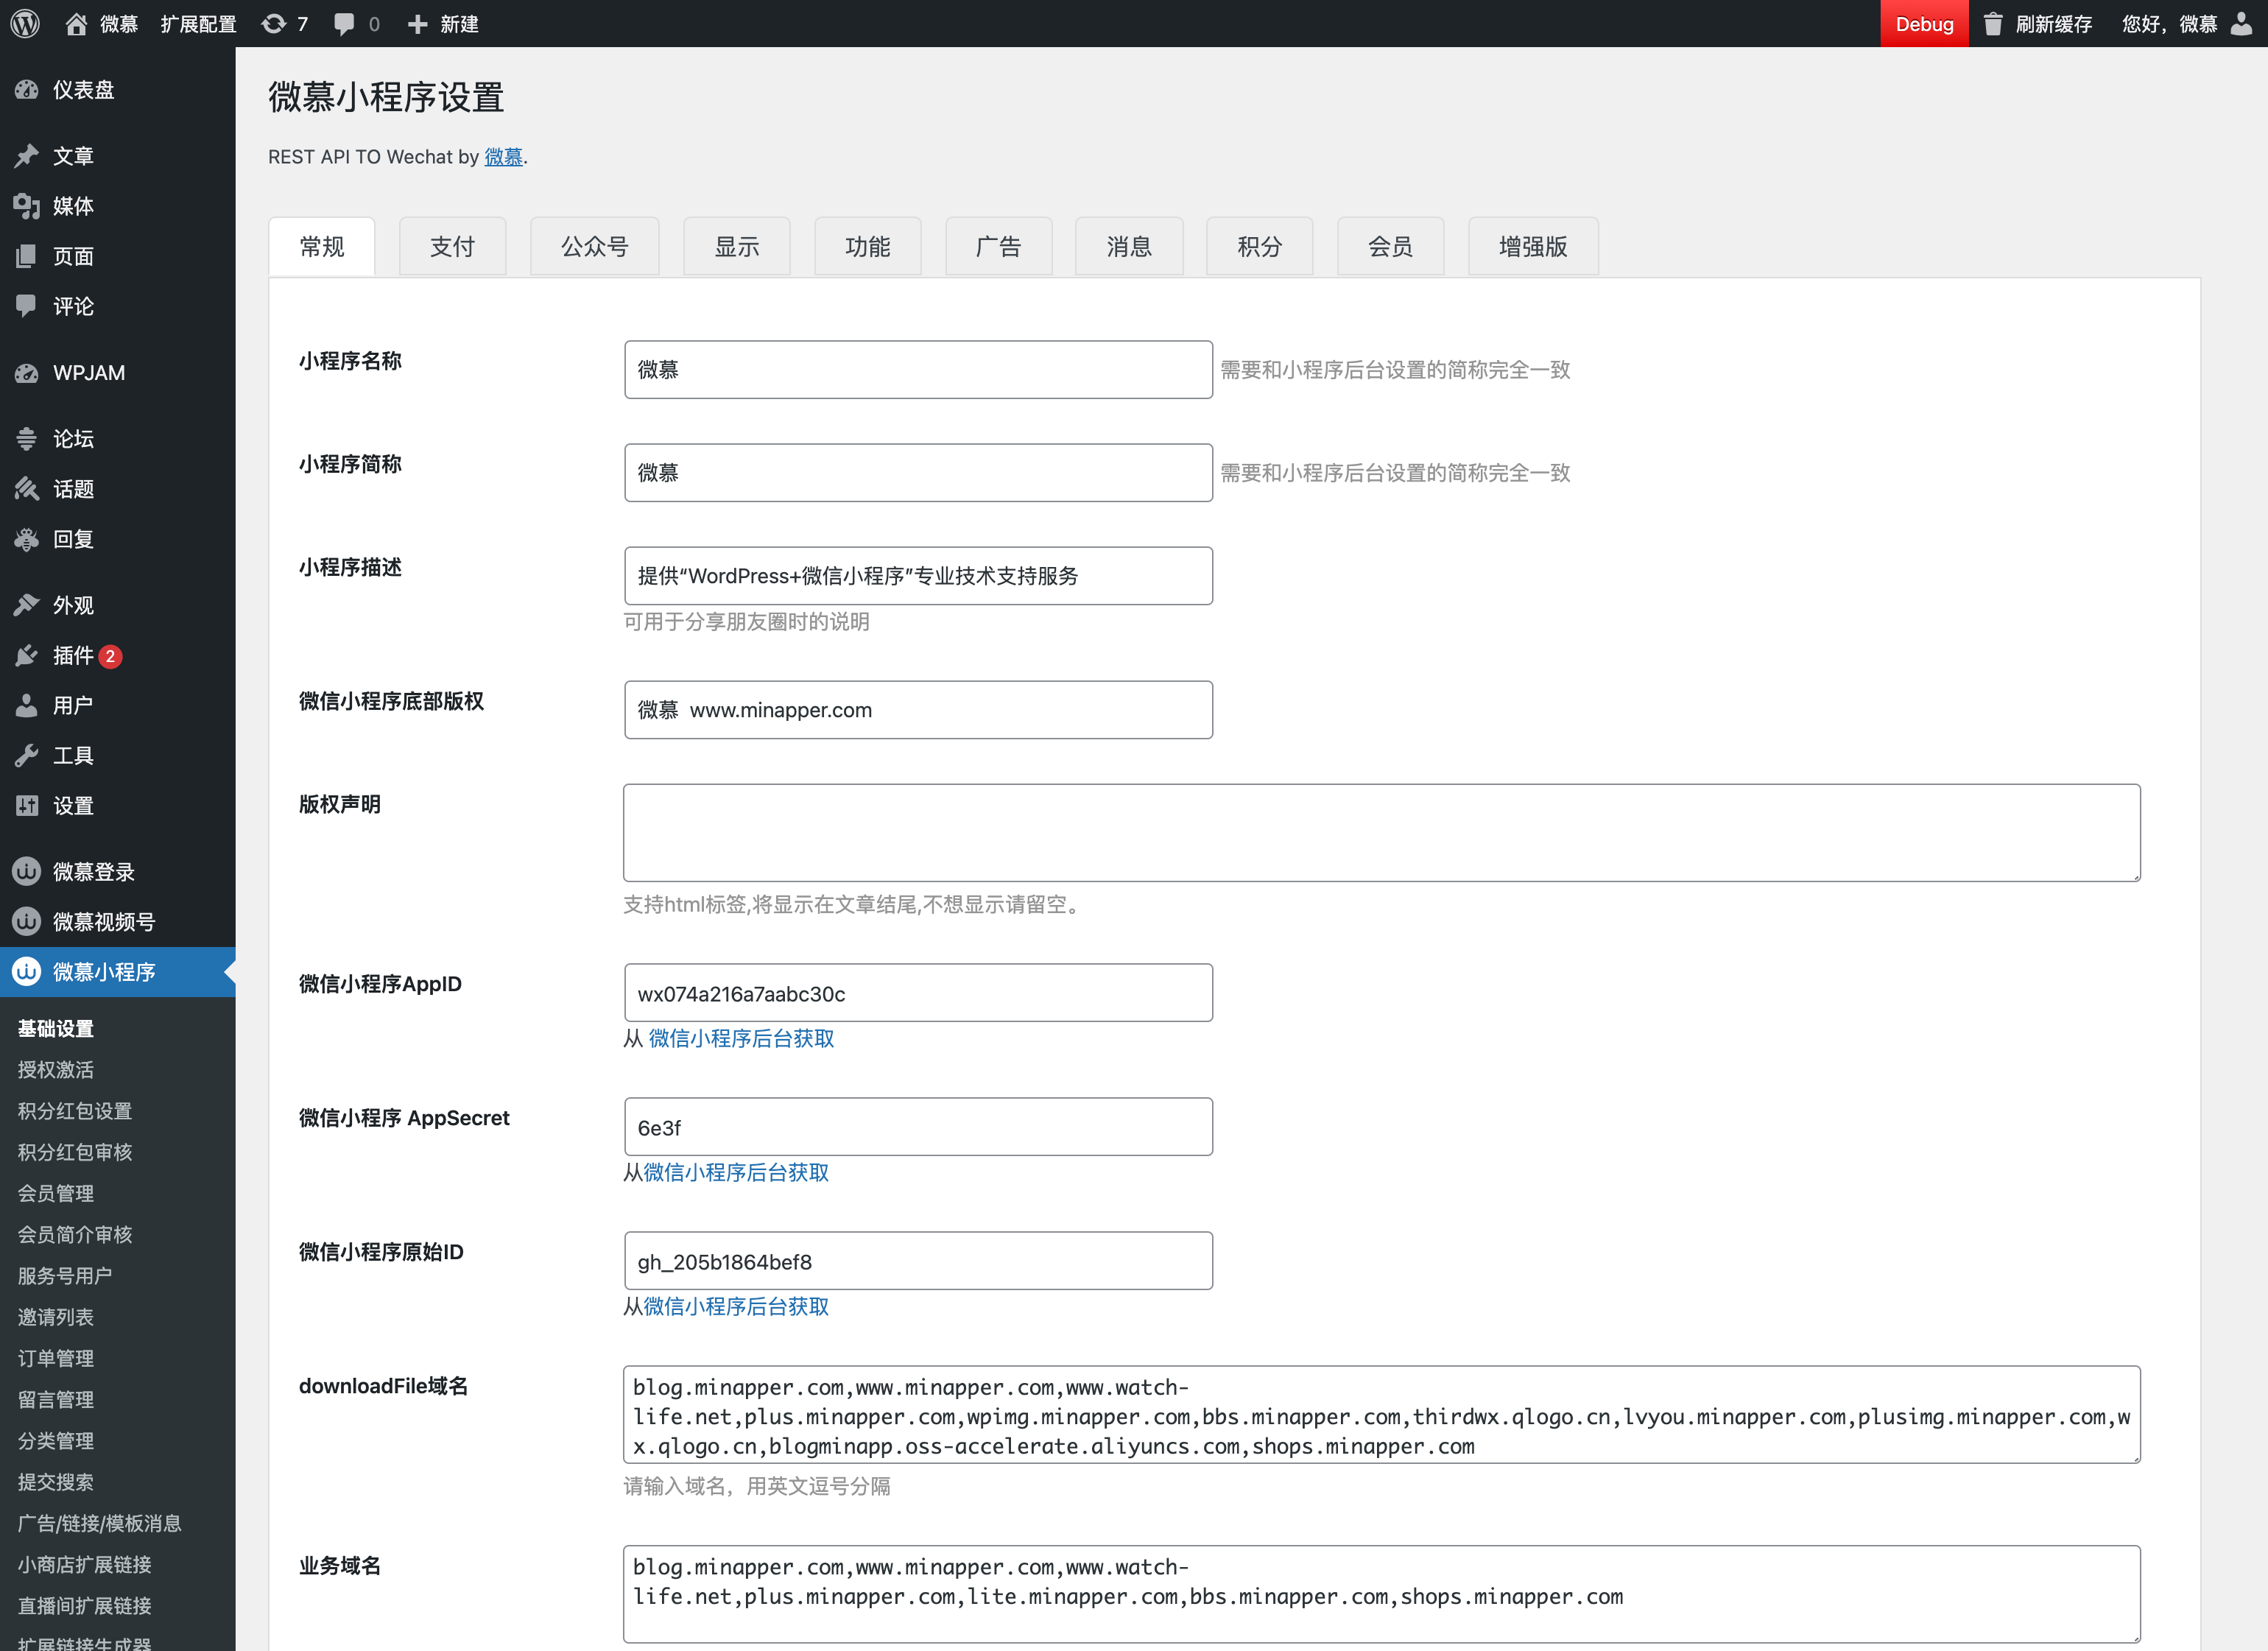Viewport: 2268px width, 1651px height.
Task: Click the AppSecret field showing 6e3f
Action: coord(918,1127)
